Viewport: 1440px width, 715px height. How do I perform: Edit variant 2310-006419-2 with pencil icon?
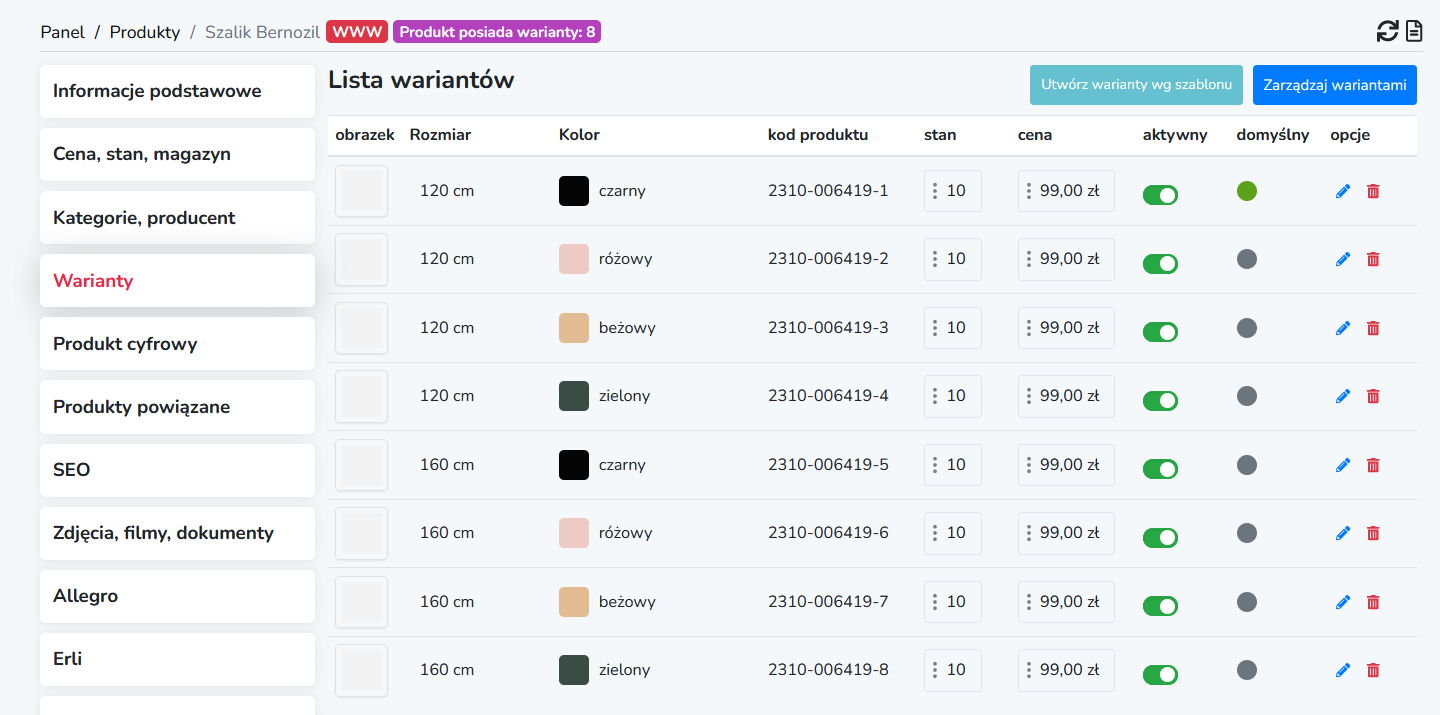(x=1343, y=259)
